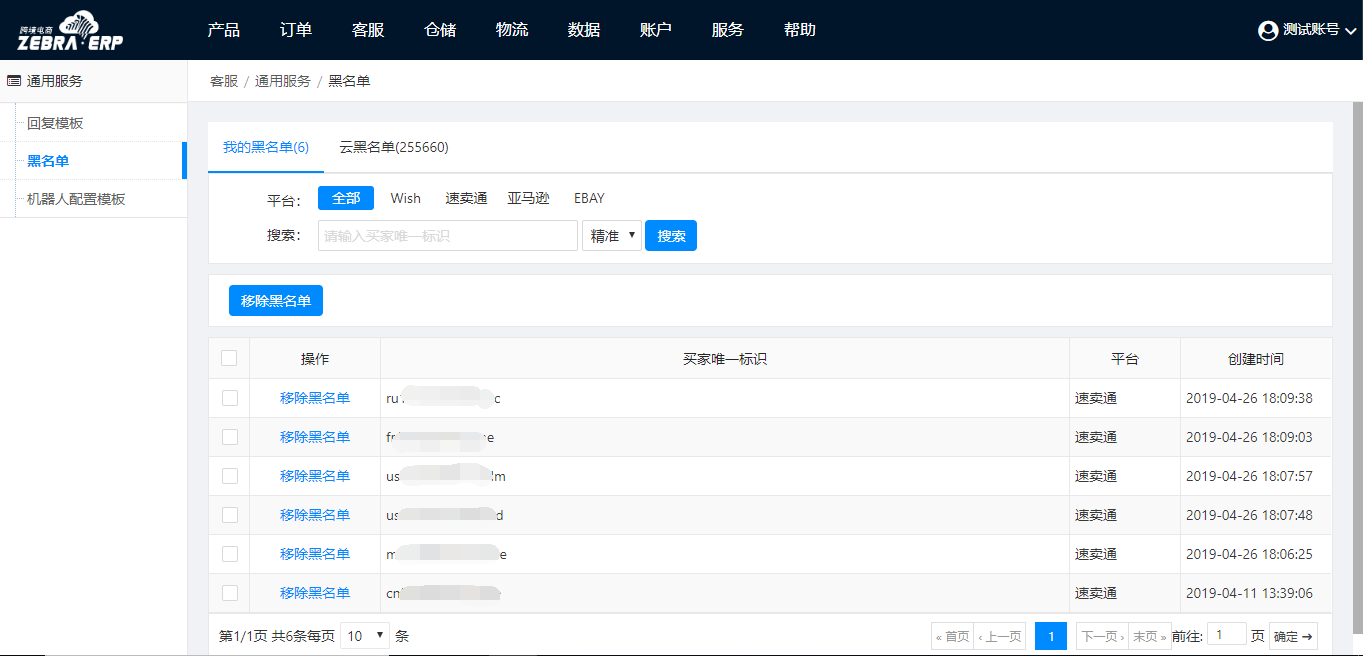Open the 精准 search mode dropdown

point(612,236)
